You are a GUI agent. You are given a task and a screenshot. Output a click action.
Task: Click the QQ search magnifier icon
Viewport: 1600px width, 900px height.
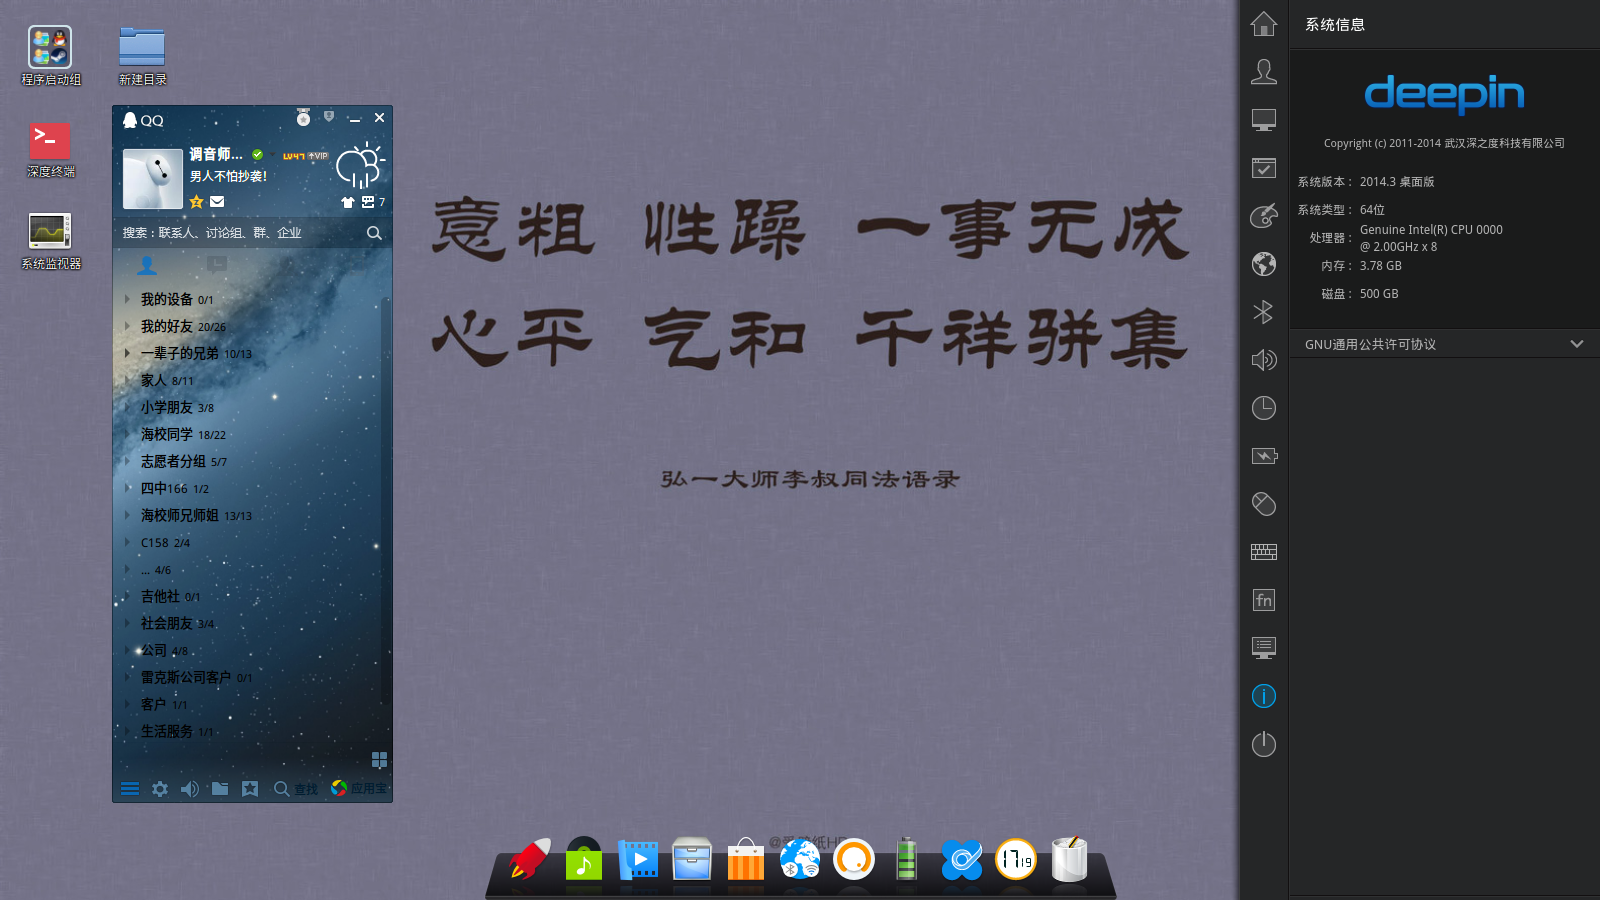pyautogui.click(x=374, y=233)
